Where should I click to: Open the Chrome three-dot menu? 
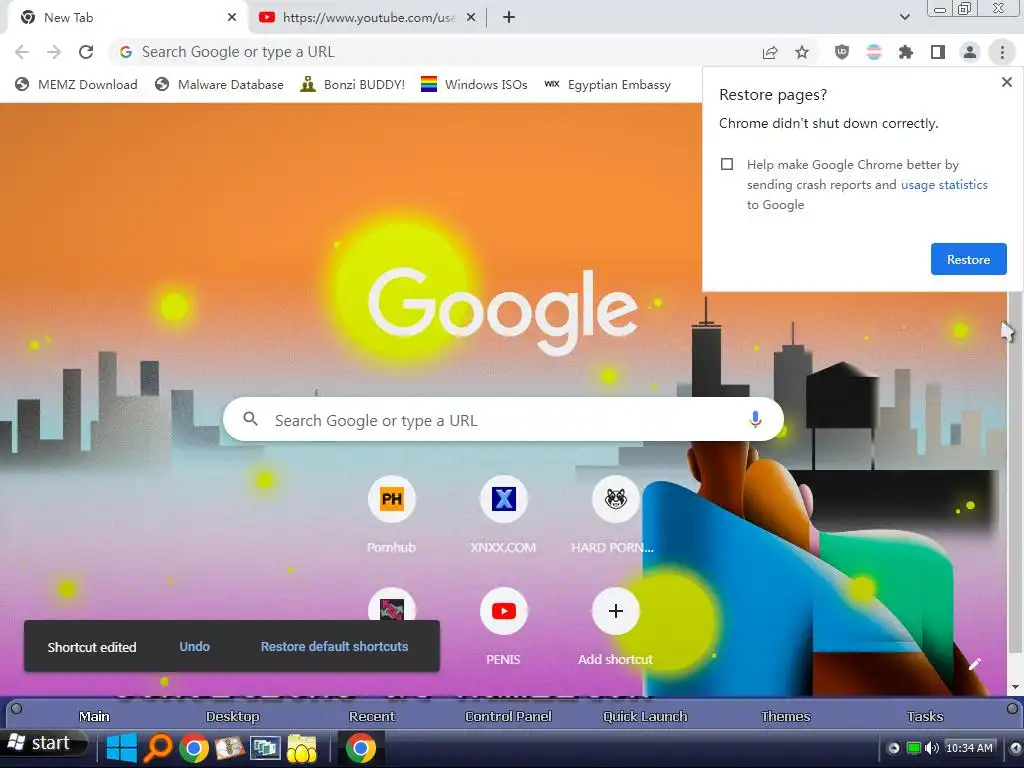[1002, 52]
